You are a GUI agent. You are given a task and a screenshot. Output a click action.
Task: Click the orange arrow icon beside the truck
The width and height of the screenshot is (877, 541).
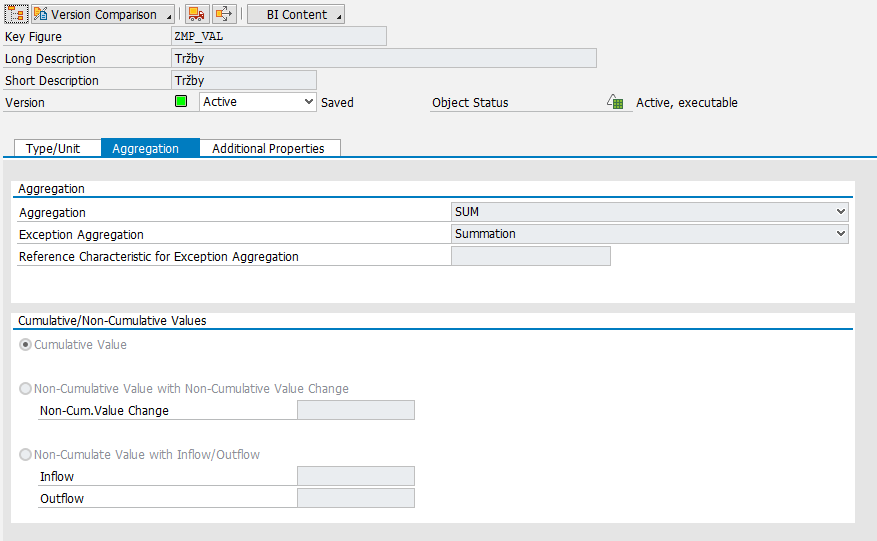225,14
